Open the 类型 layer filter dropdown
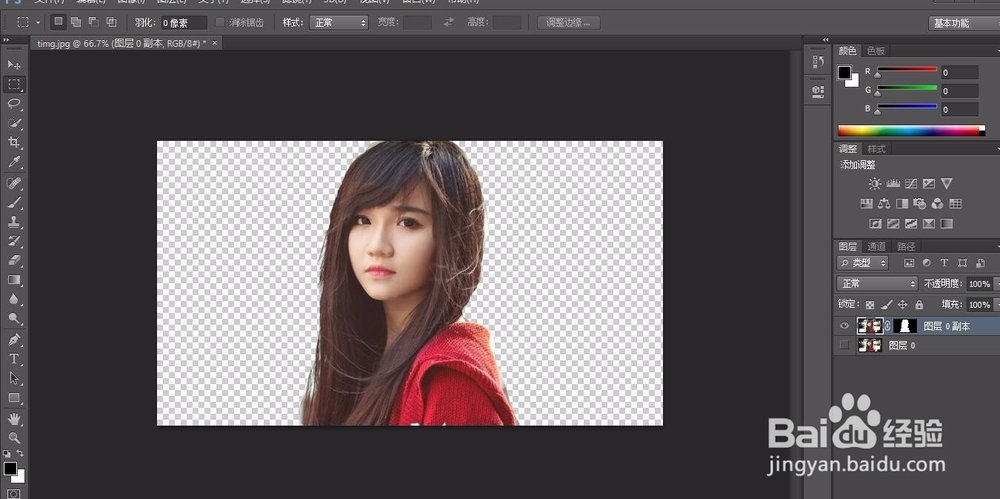This screenshot has width=1000, height=499. click(x=862, y=263)
